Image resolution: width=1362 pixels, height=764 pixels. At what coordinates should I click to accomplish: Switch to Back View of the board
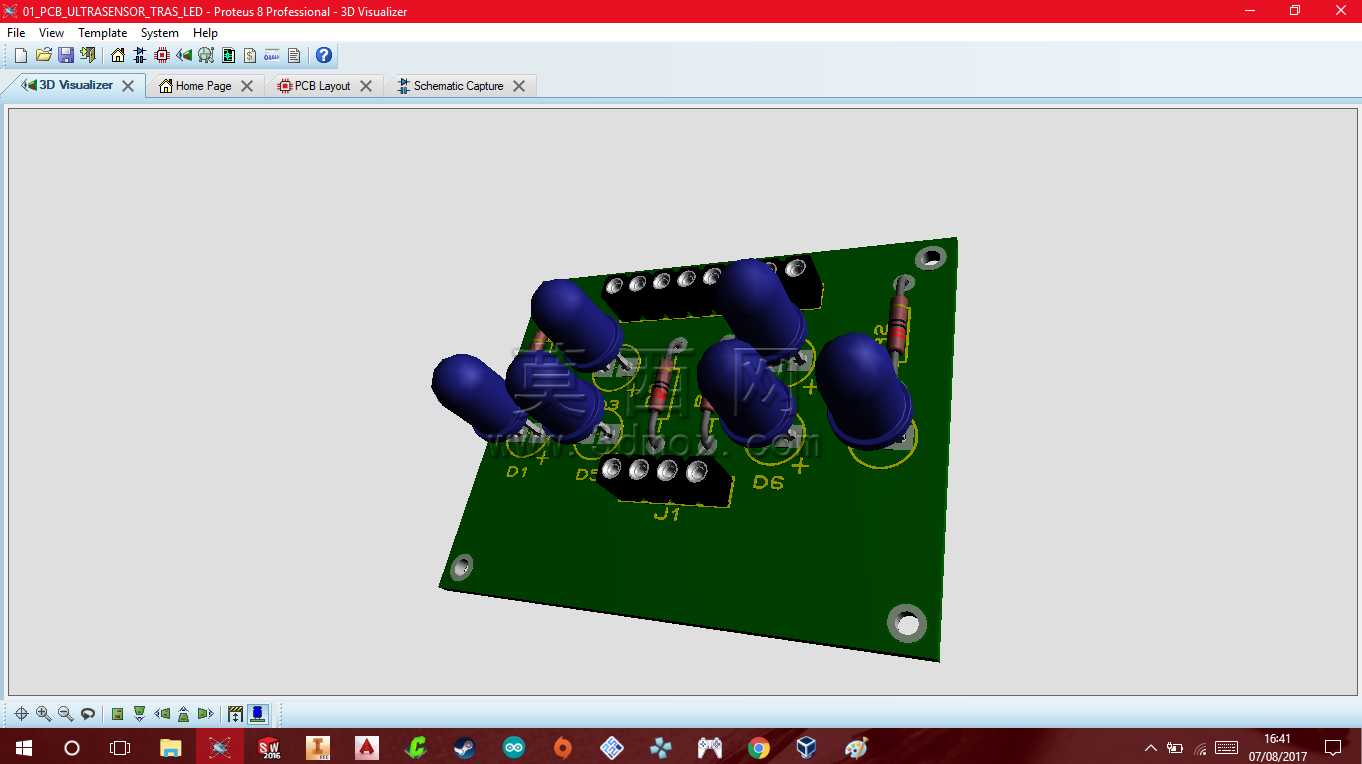click(x=184, y=714)
